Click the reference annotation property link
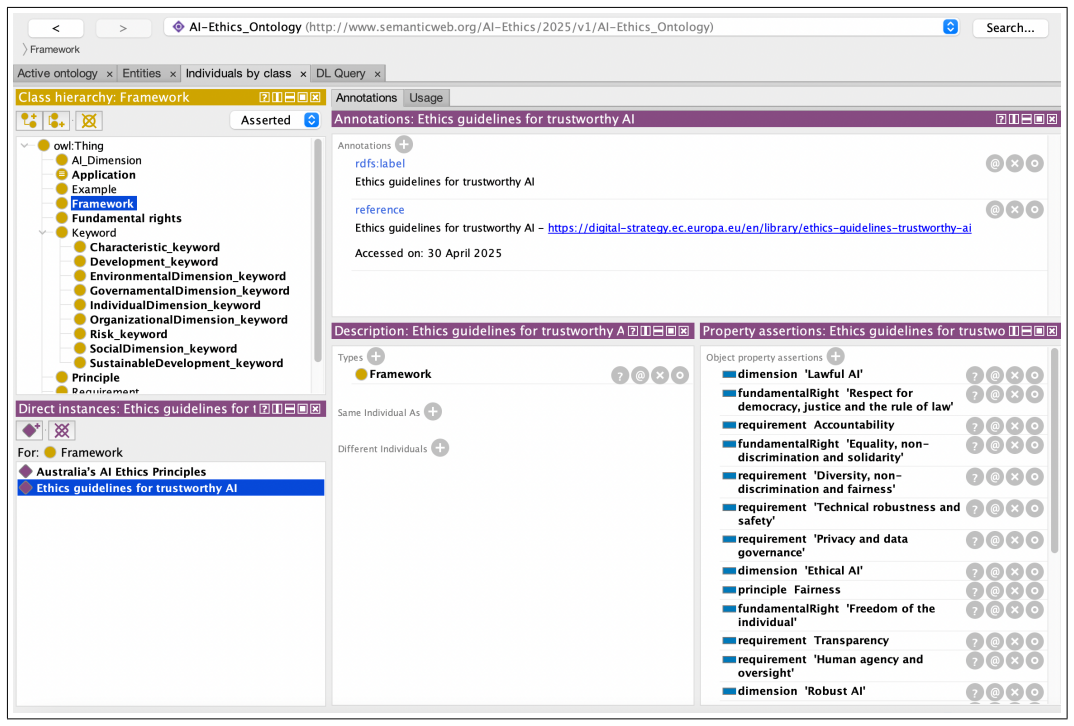The image size is (1074, 726). (379, 210)
